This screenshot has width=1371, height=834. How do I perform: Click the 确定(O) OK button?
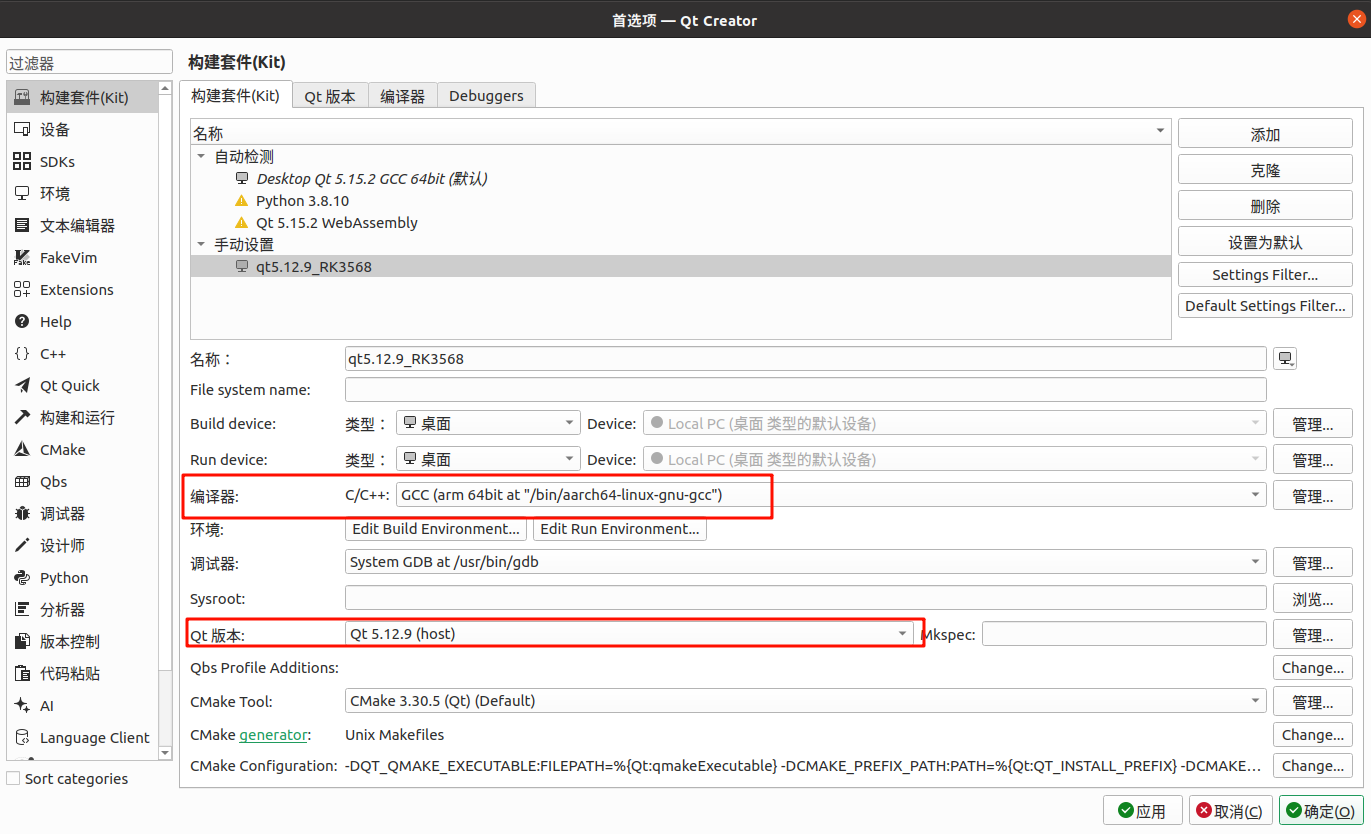click(1322, 811)
